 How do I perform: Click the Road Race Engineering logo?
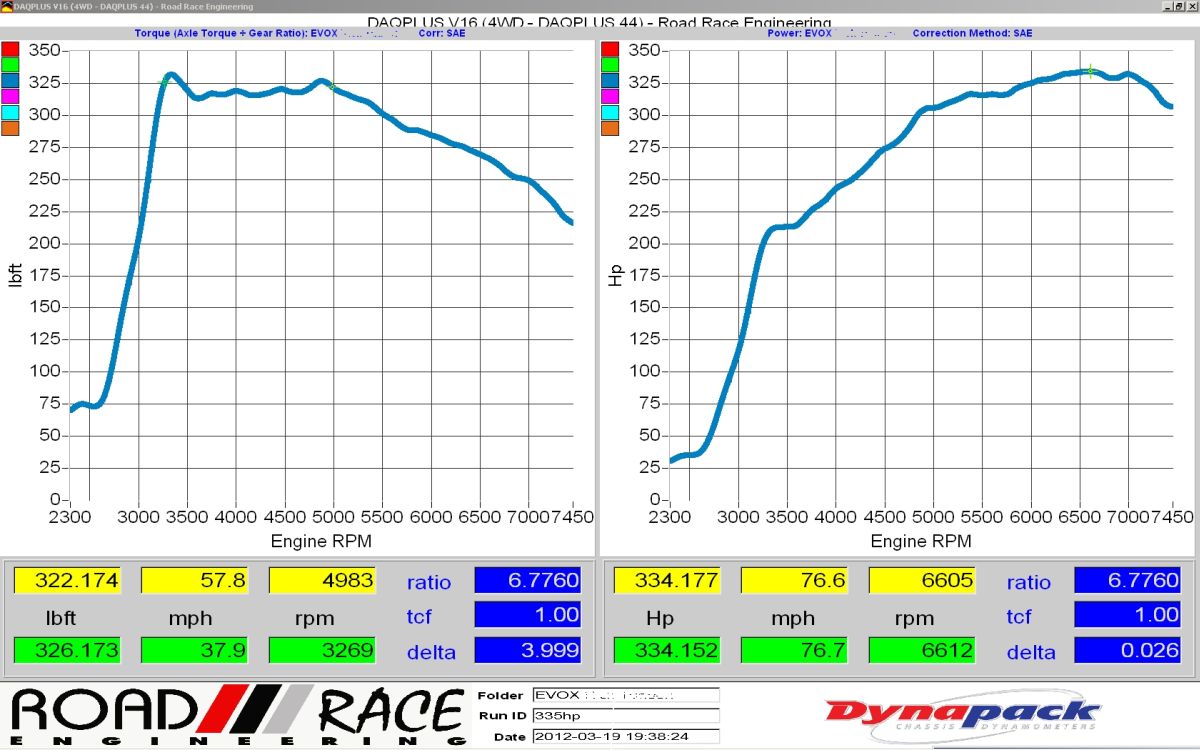tap(238, 716)
